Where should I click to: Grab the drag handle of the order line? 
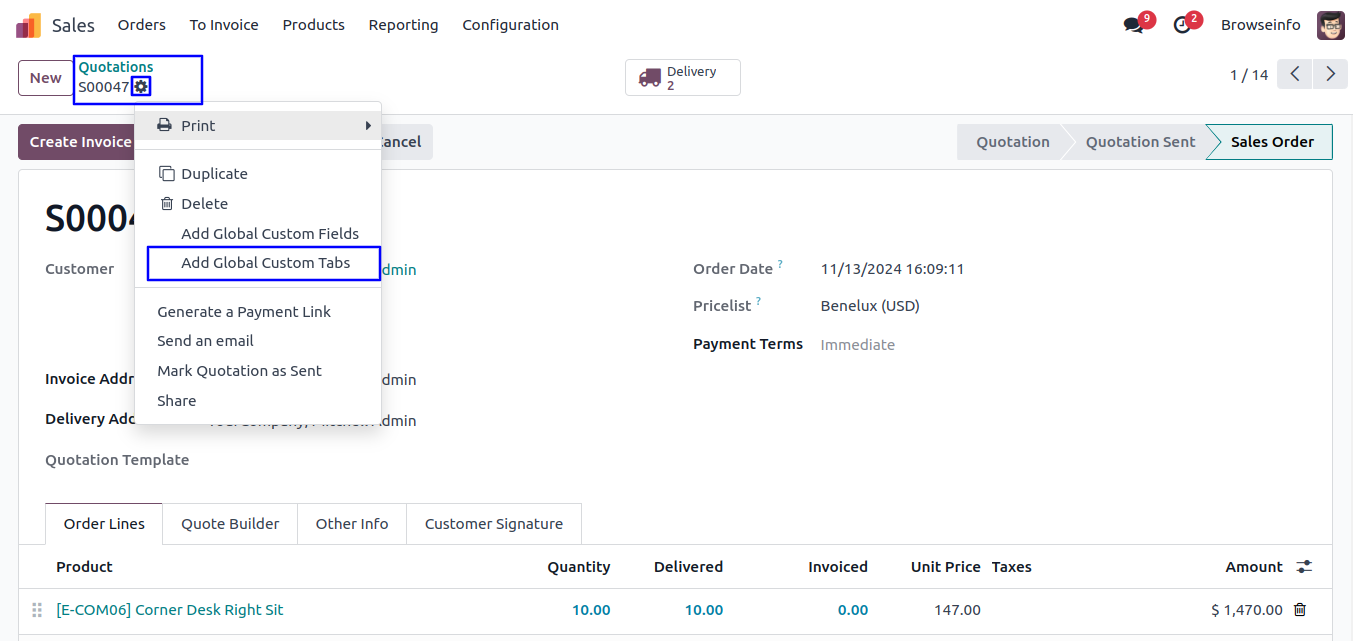point(37,610)
